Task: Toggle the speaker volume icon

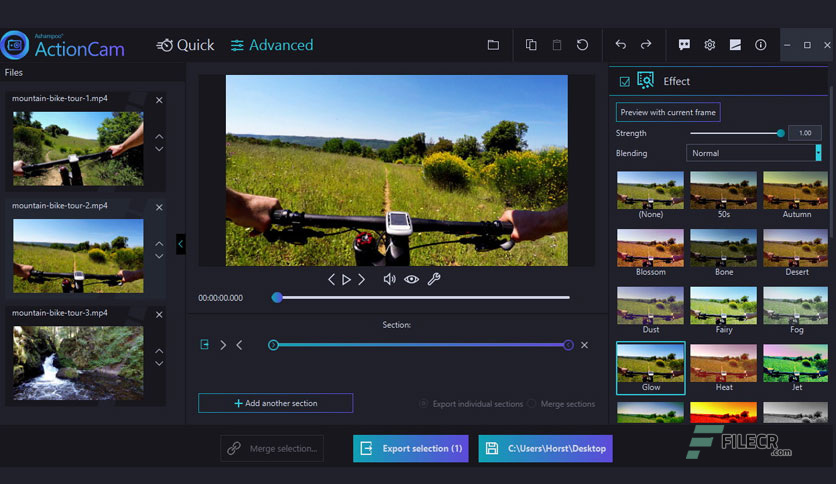Action: (x=390, y=279)
